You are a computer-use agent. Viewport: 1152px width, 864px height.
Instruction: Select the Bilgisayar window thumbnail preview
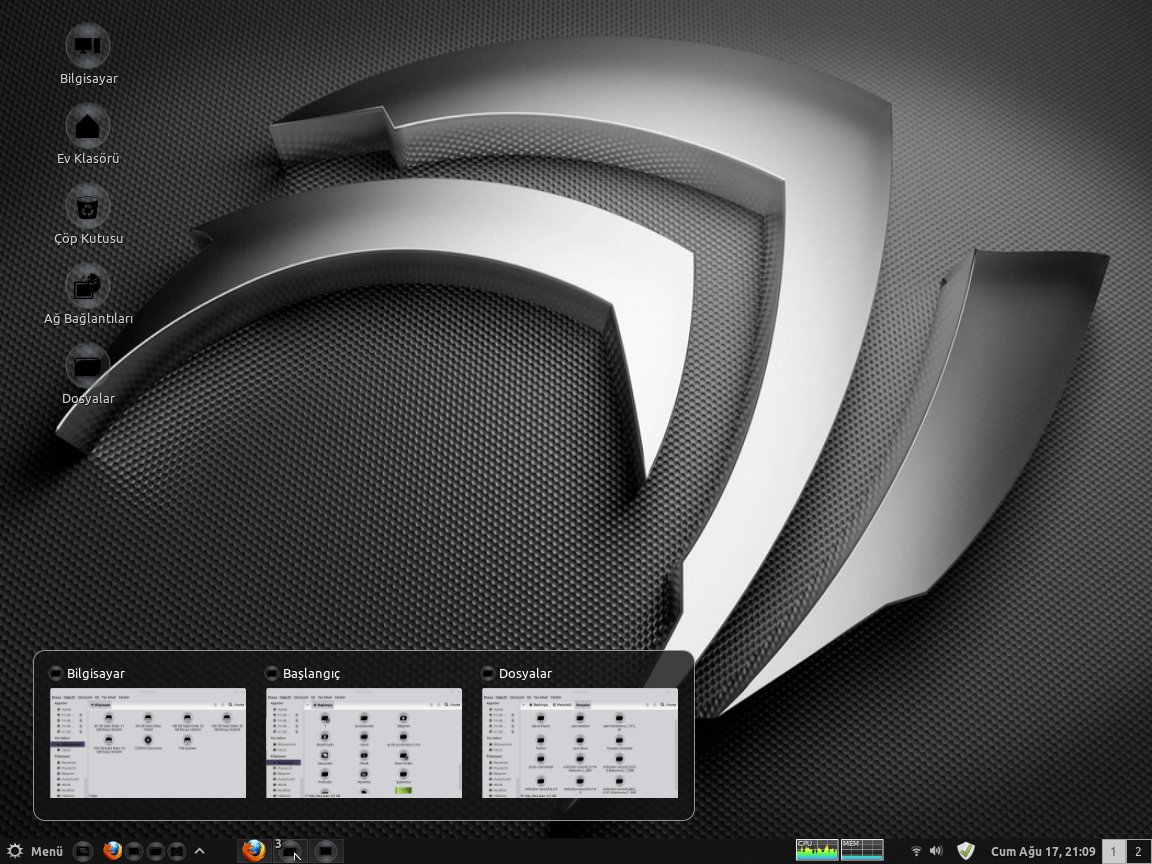click(148, 743)
